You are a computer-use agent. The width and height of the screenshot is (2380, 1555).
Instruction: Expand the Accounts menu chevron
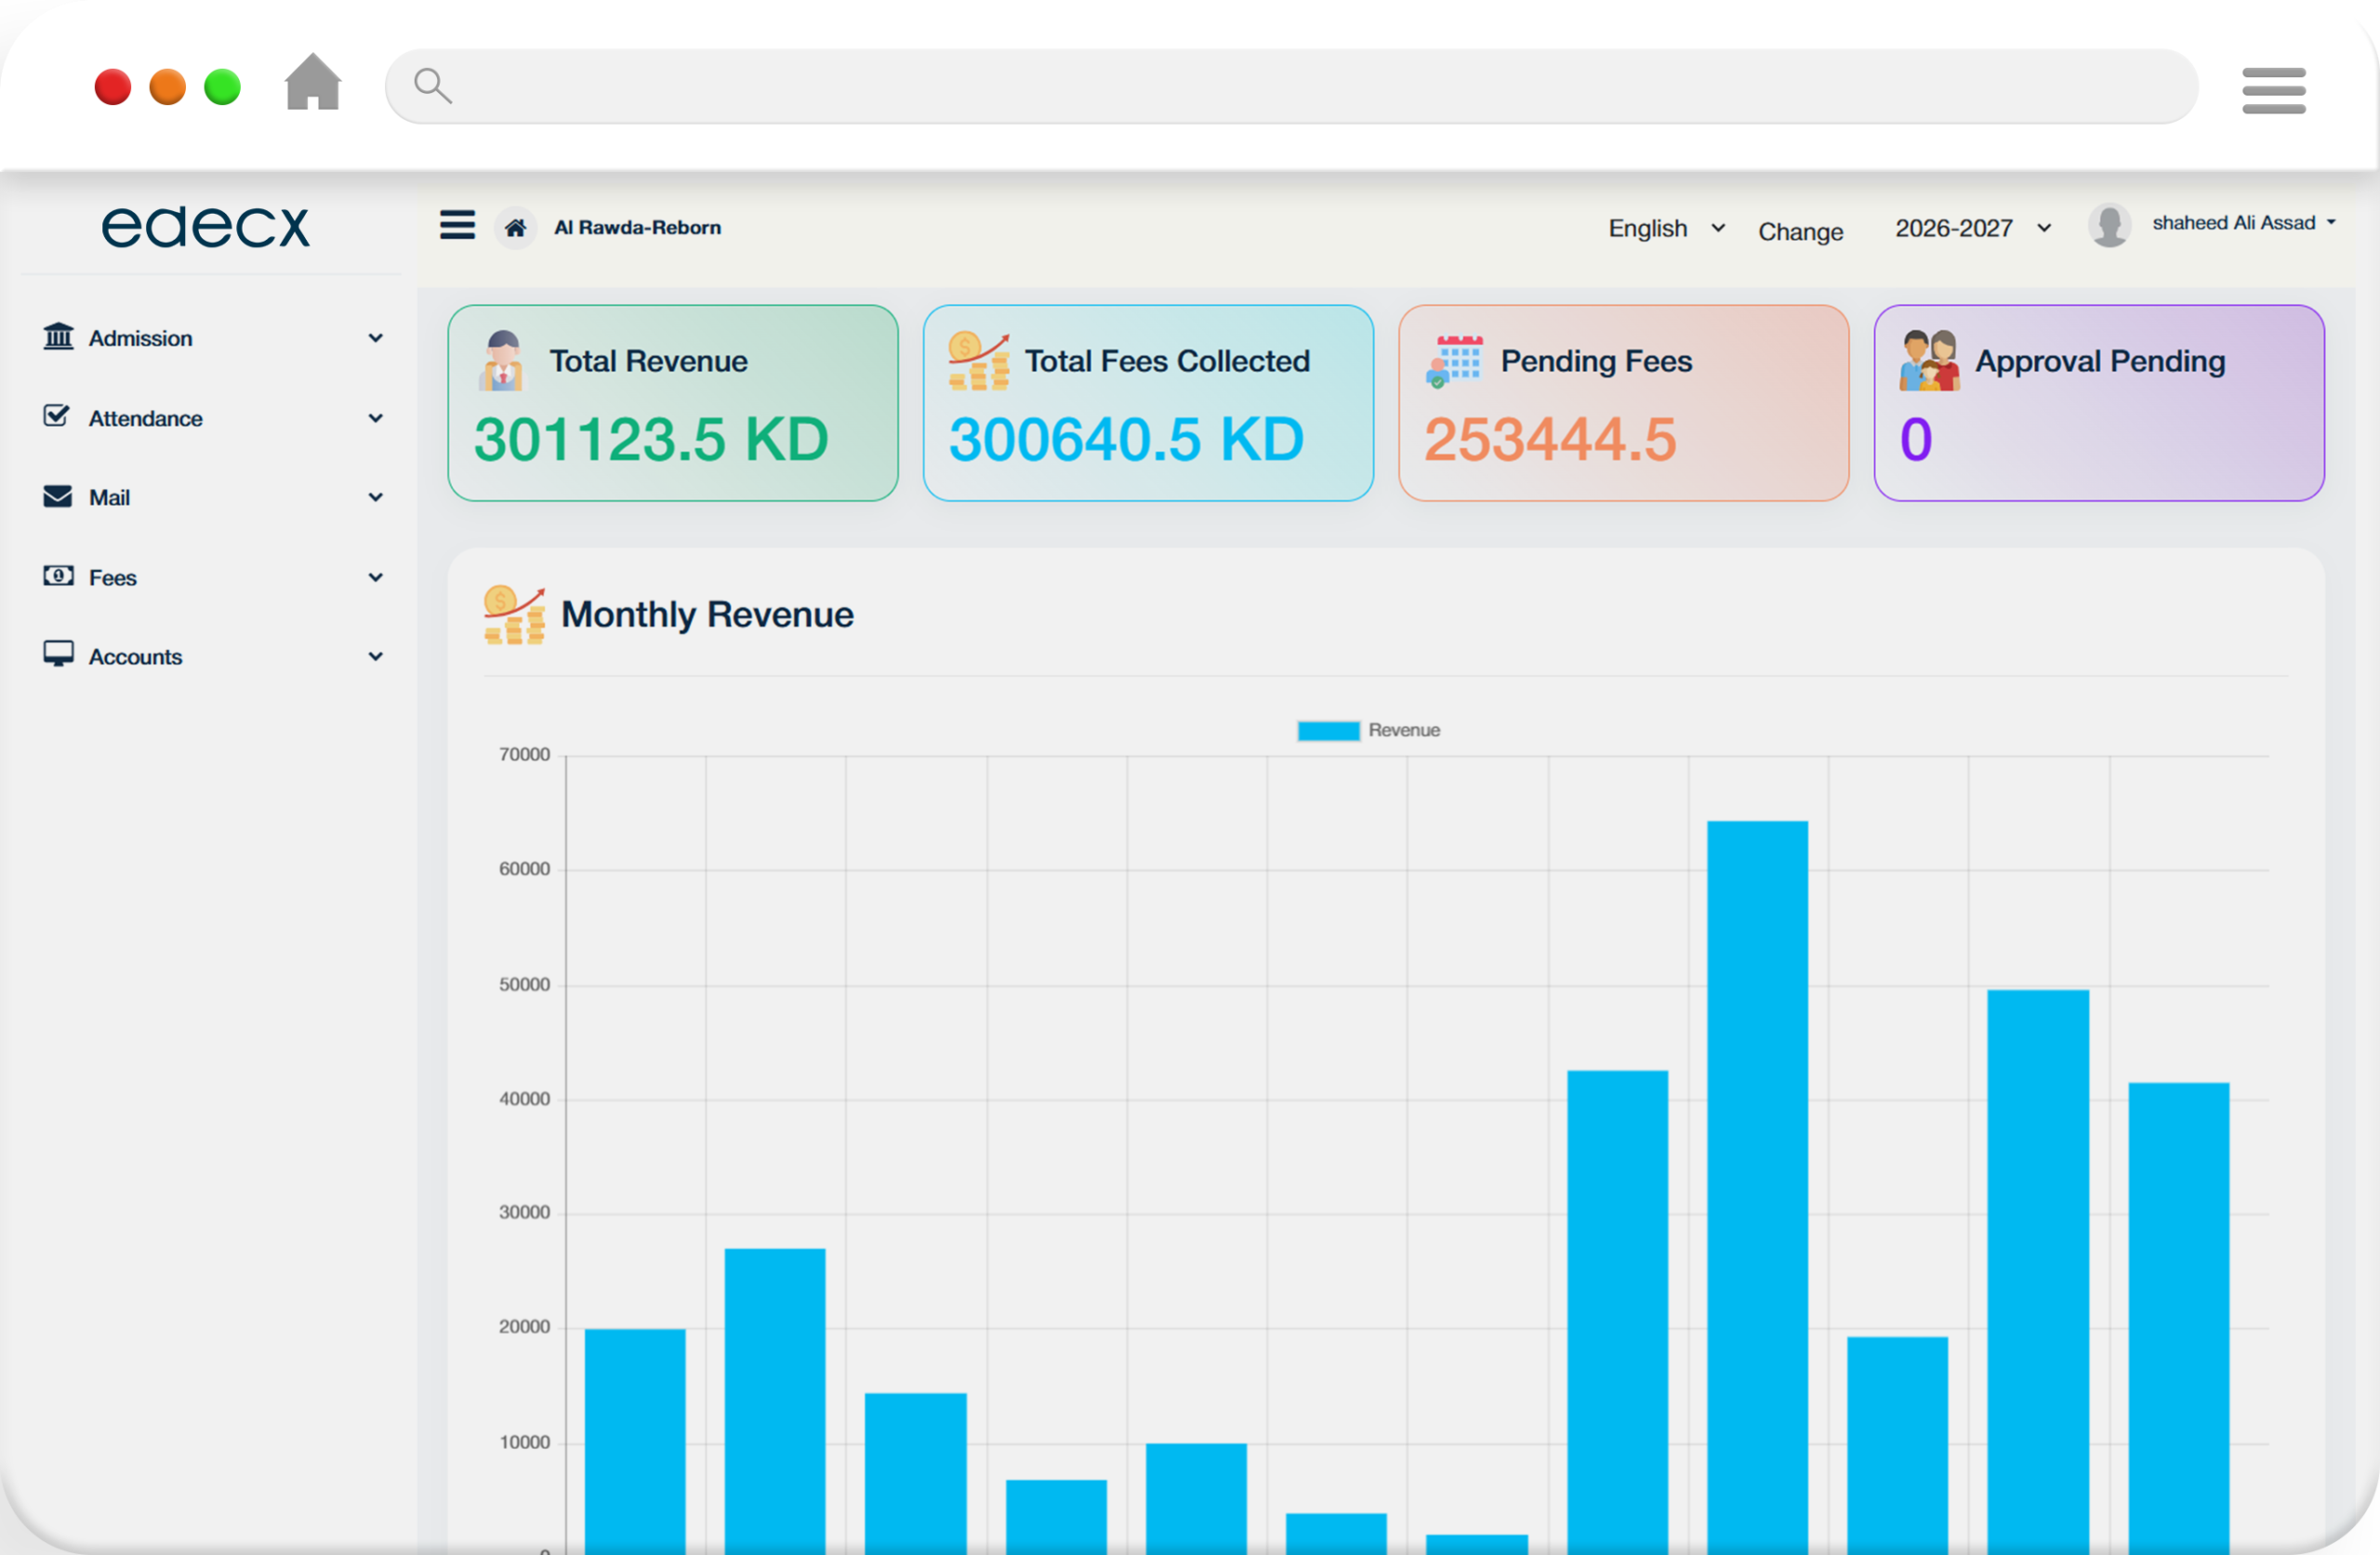pyautogui.click(x=376, y=656)
